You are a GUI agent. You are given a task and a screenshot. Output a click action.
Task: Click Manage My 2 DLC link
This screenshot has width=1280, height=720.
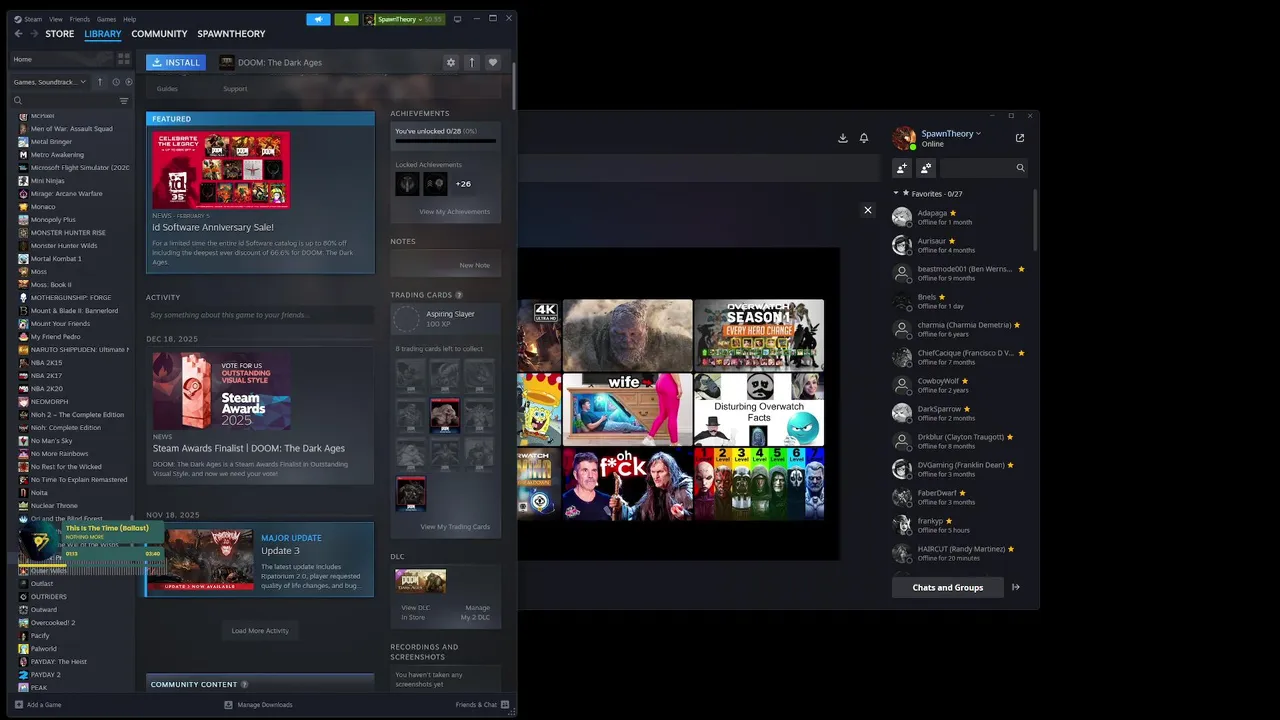tap(476, 612)
